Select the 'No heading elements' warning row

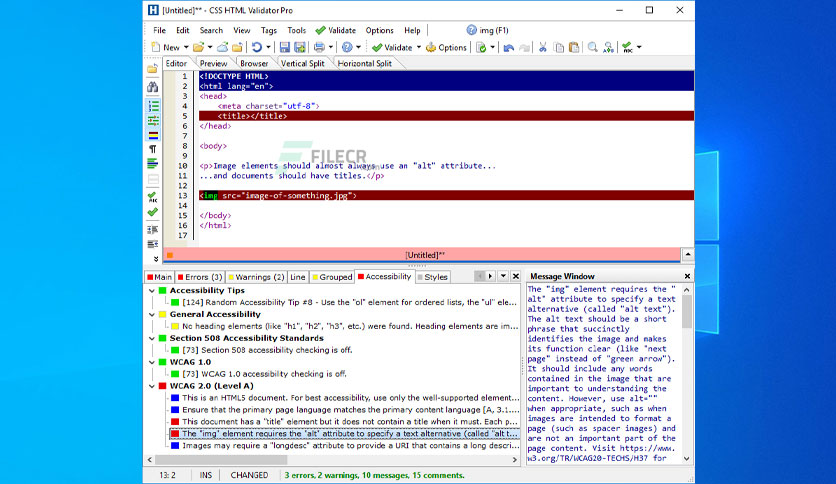click(x=344, y=326)
